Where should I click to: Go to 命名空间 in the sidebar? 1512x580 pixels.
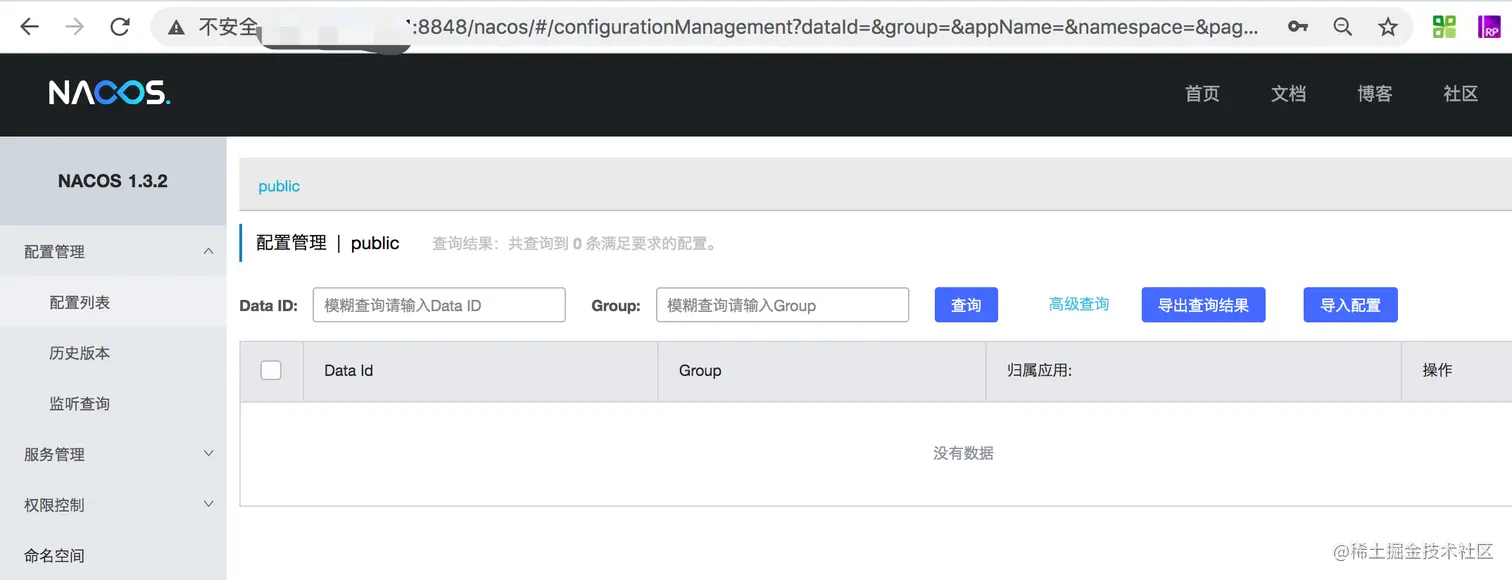point(54,556)
